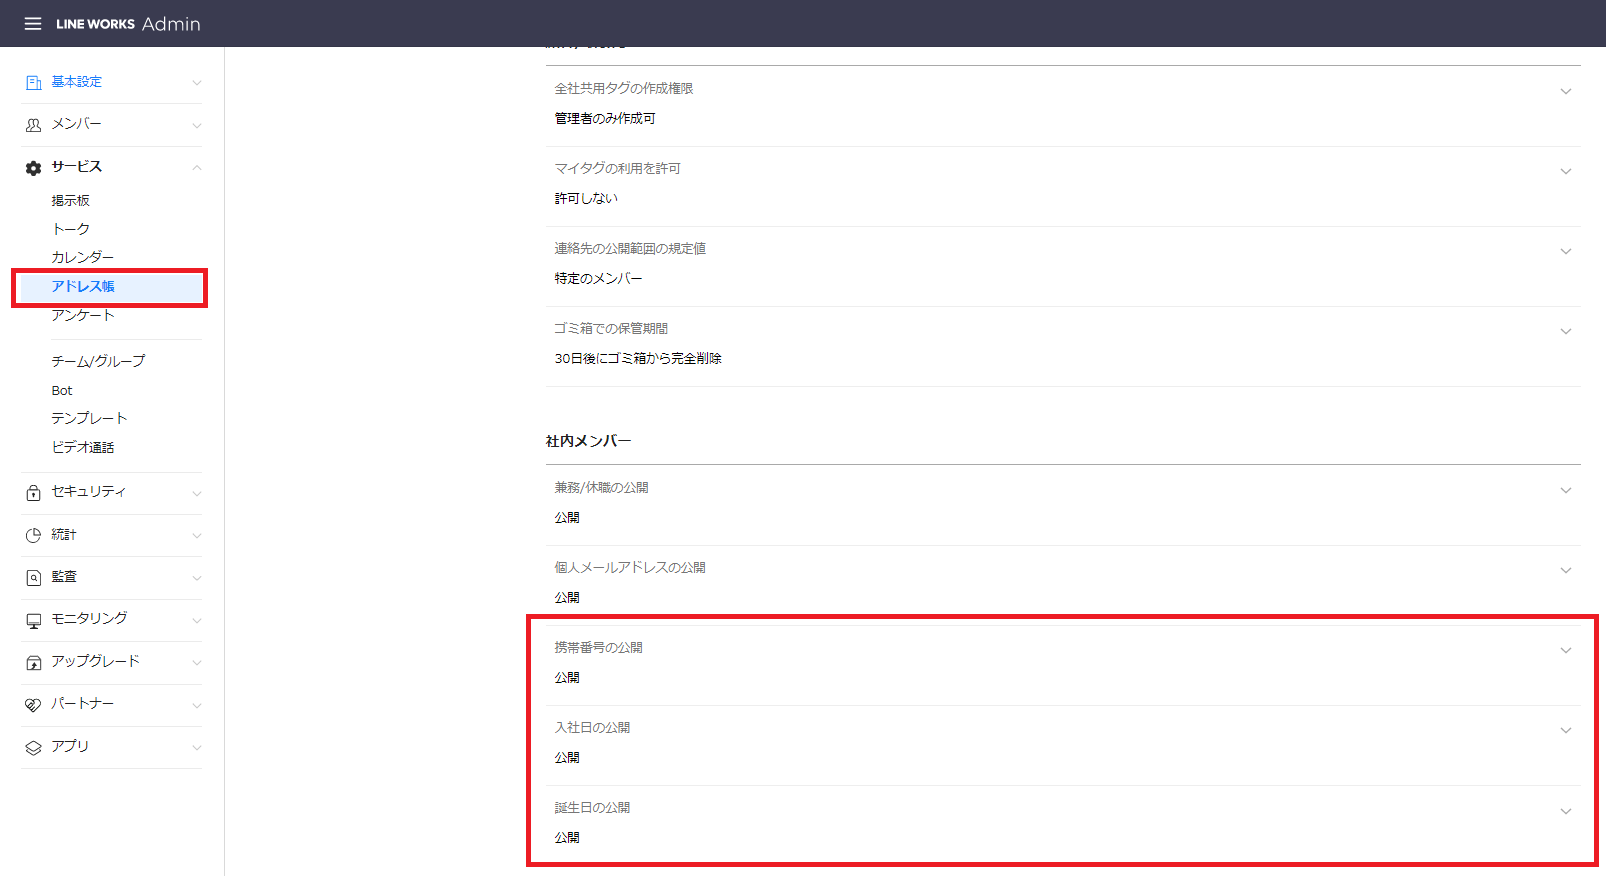Screen dimensions: 1606x876
Task: Click the 基本設定 sidebar icon
Action: click(33, 83)
